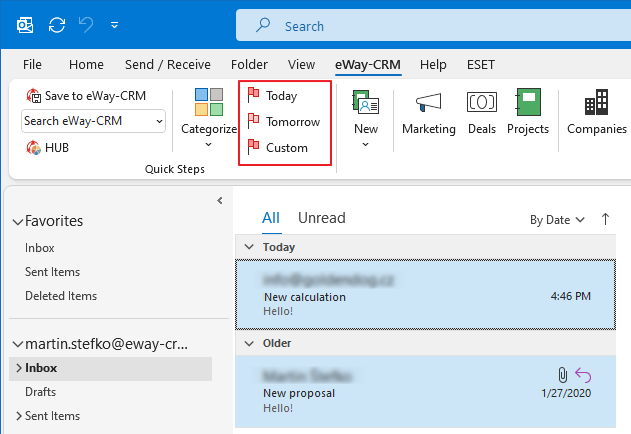631x434 pixels.
Task: Collapse the Older message group
Action: coord(249,343)
